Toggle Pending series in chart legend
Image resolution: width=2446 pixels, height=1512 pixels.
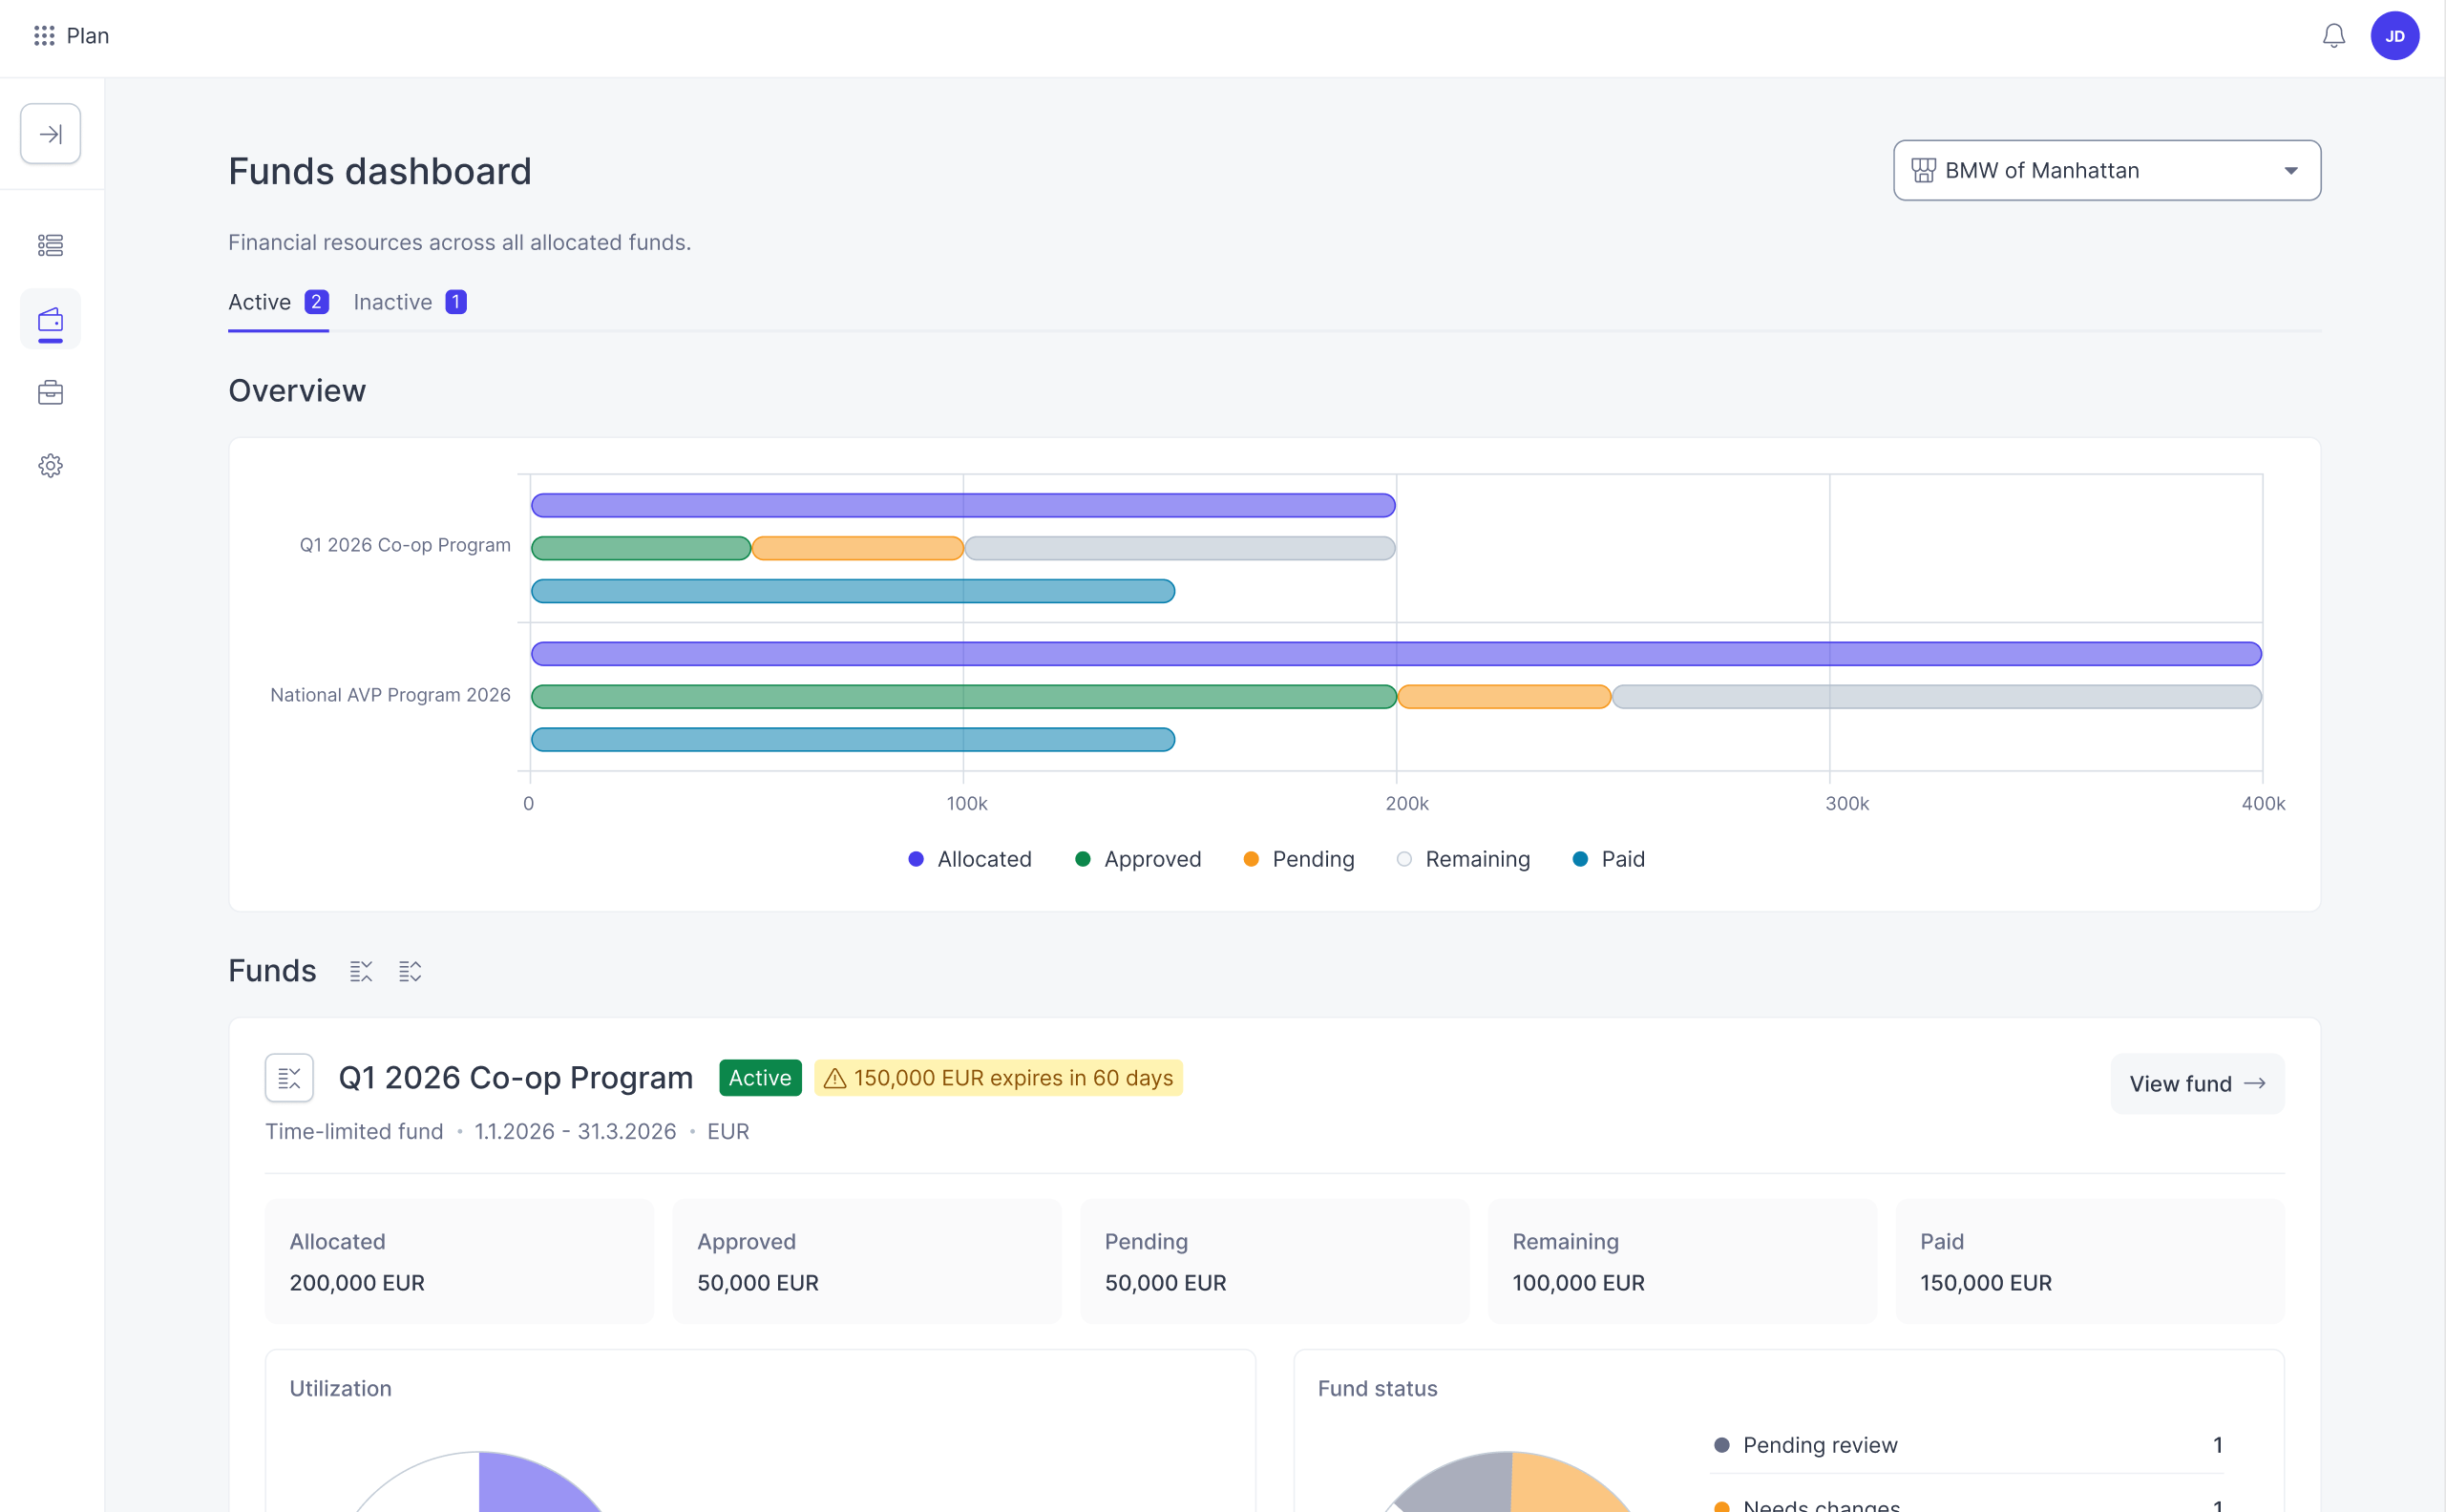click(x=1298, y=859)
